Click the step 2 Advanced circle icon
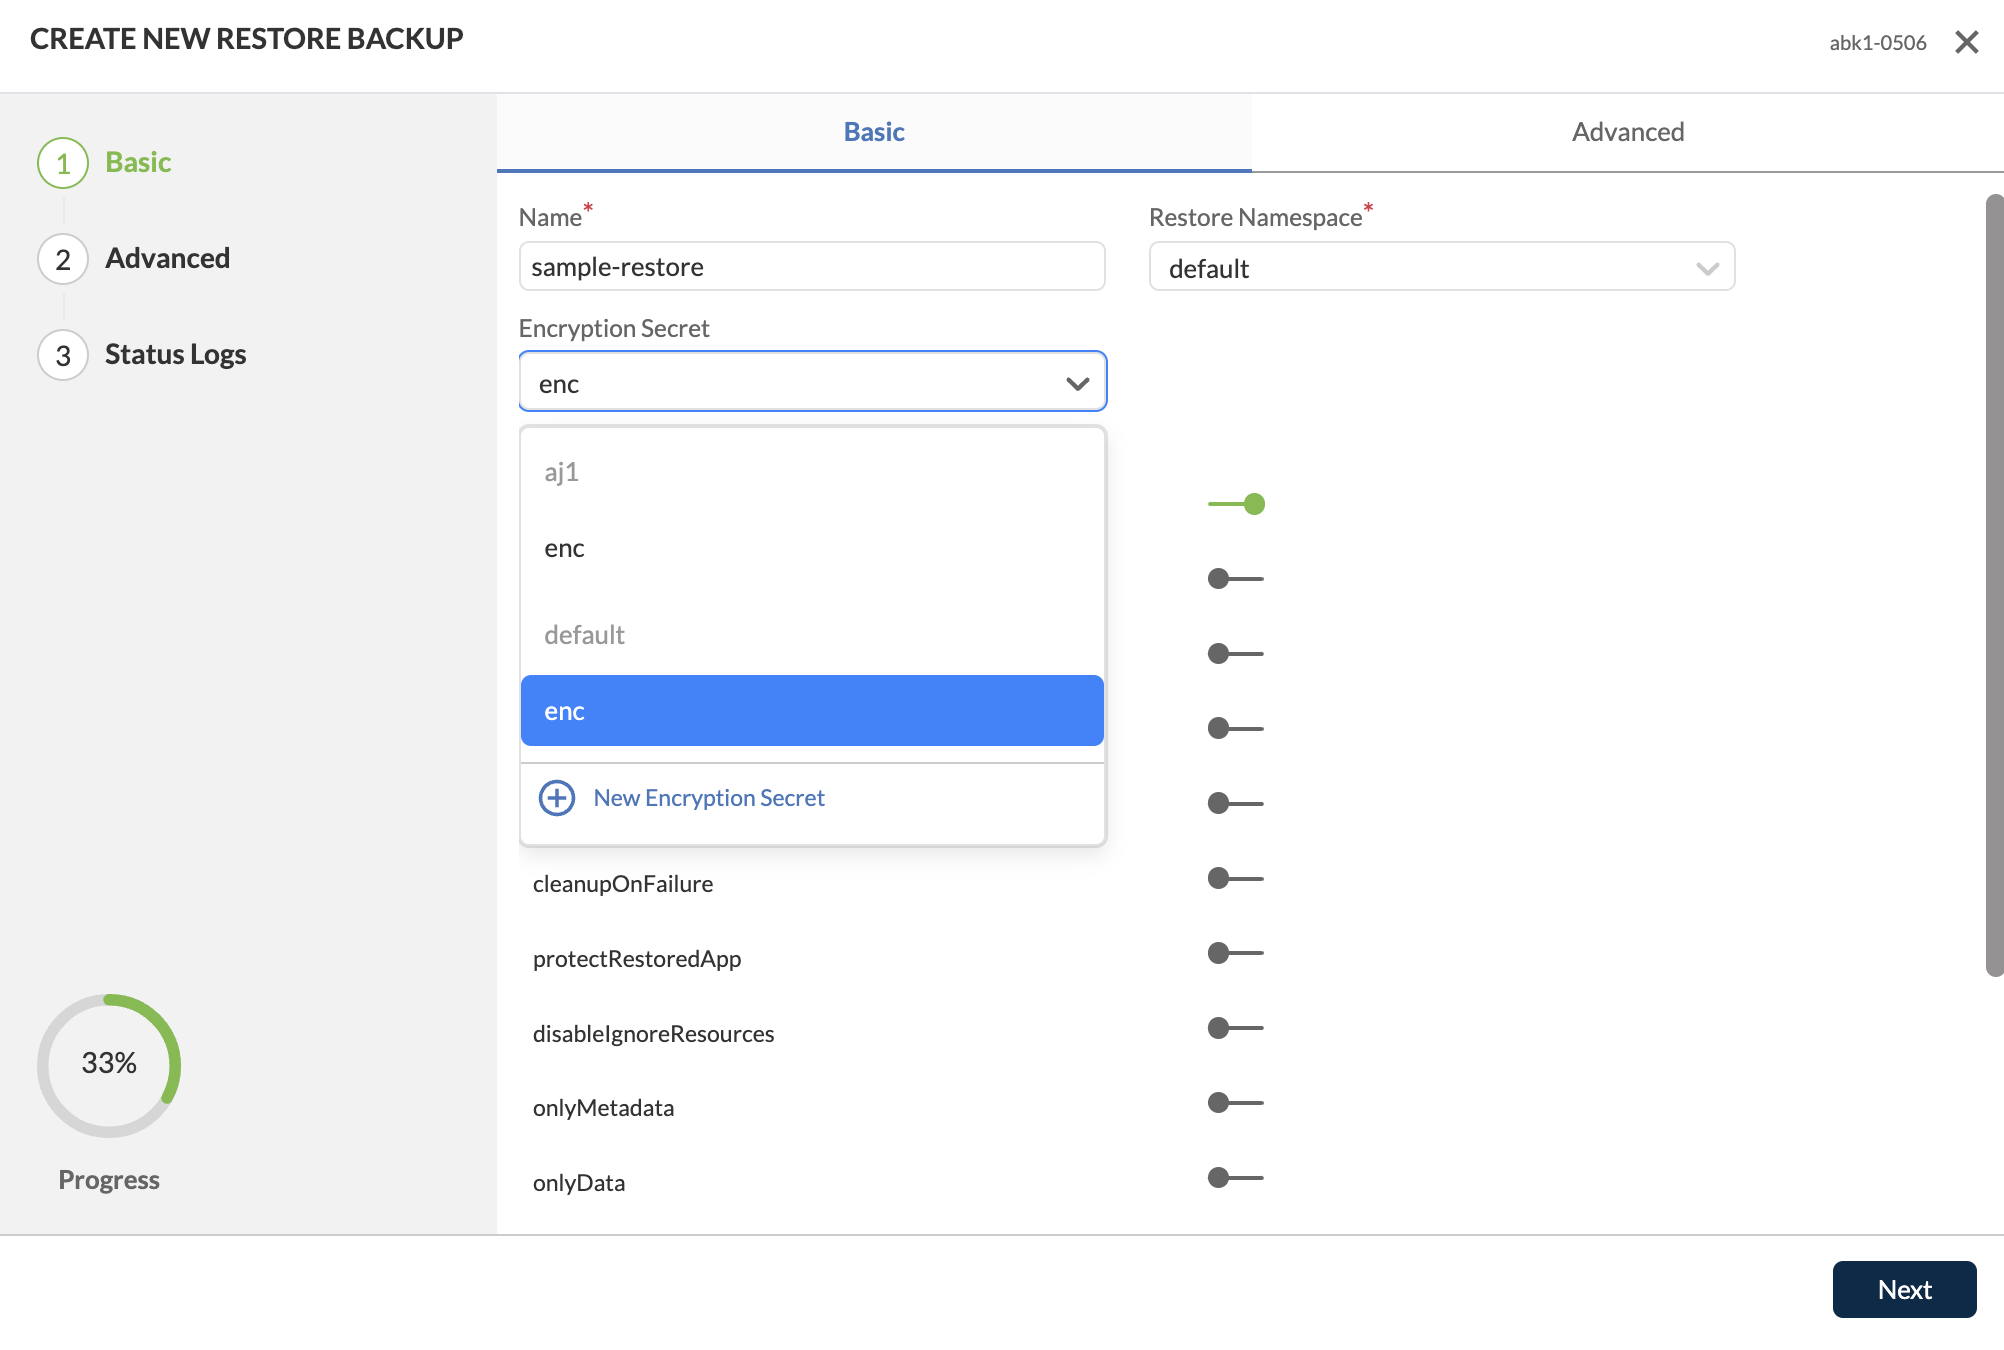Screen dimensions: 2004x1350 tap(63, 259)
